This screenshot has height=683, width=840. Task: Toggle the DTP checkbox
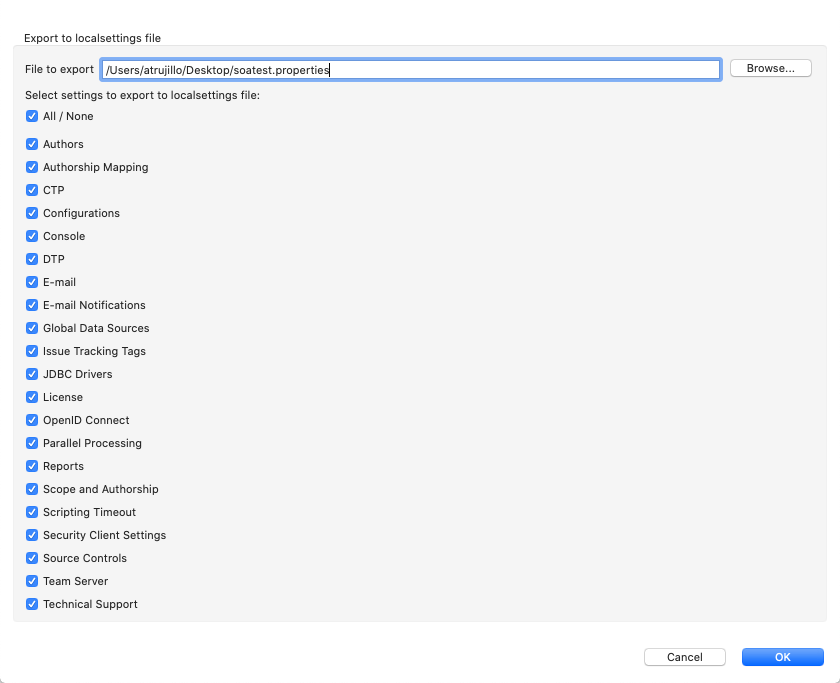pos(32,259)
